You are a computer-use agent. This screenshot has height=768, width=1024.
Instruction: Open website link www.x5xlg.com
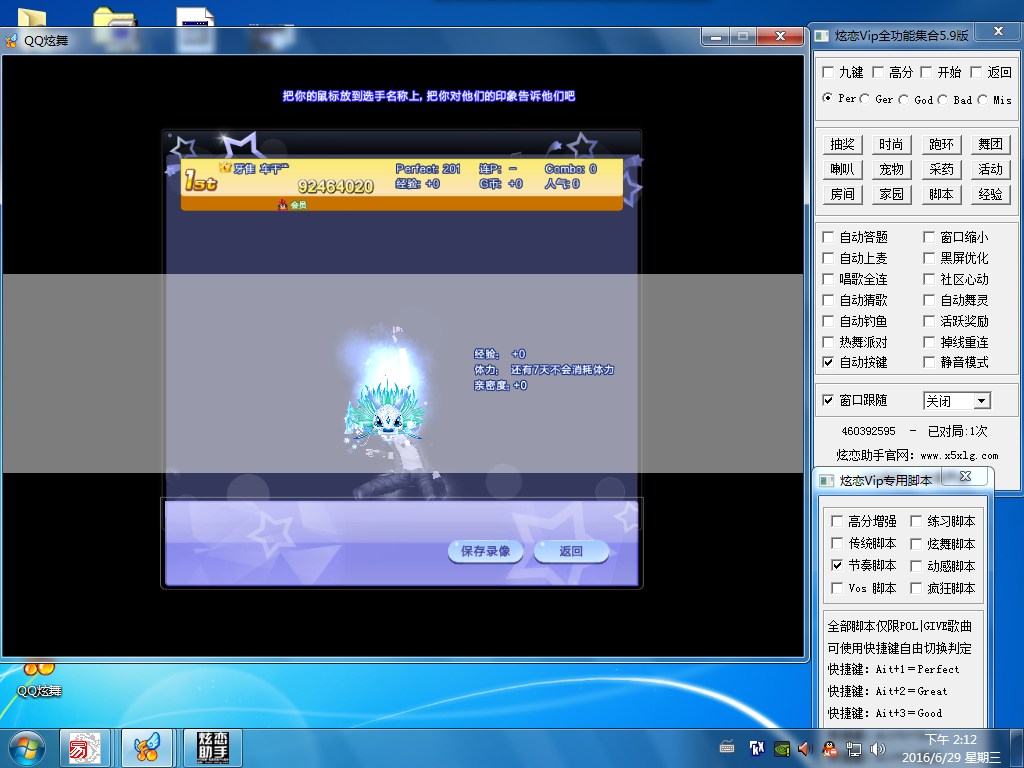point(959,456)
